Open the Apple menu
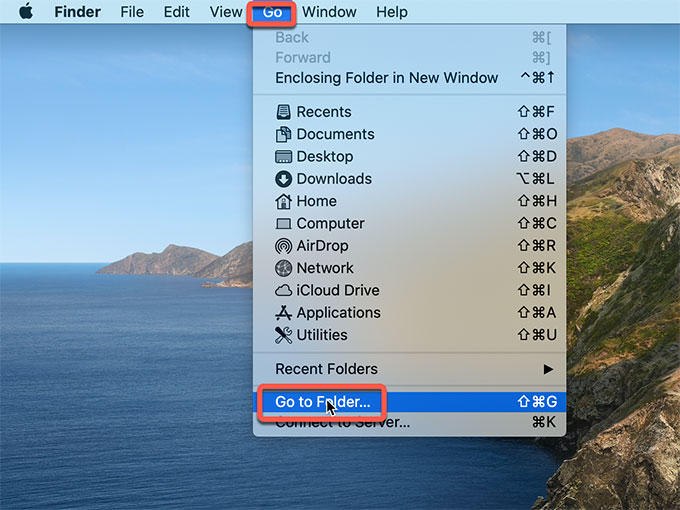680x510 pixels. (x=26, y=11)
